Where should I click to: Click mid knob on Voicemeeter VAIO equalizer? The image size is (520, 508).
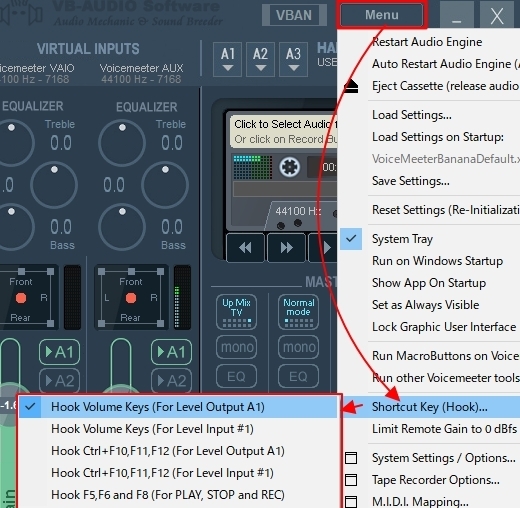click(x=54, y=185)
